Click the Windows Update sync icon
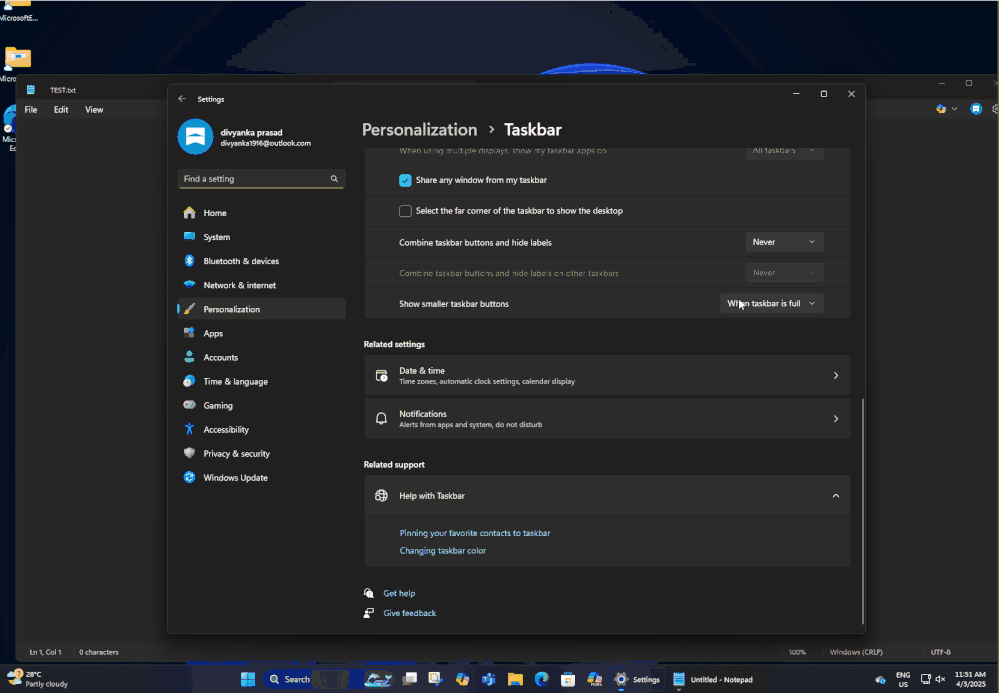Screen dimensions: 999x693 point(189,477)
